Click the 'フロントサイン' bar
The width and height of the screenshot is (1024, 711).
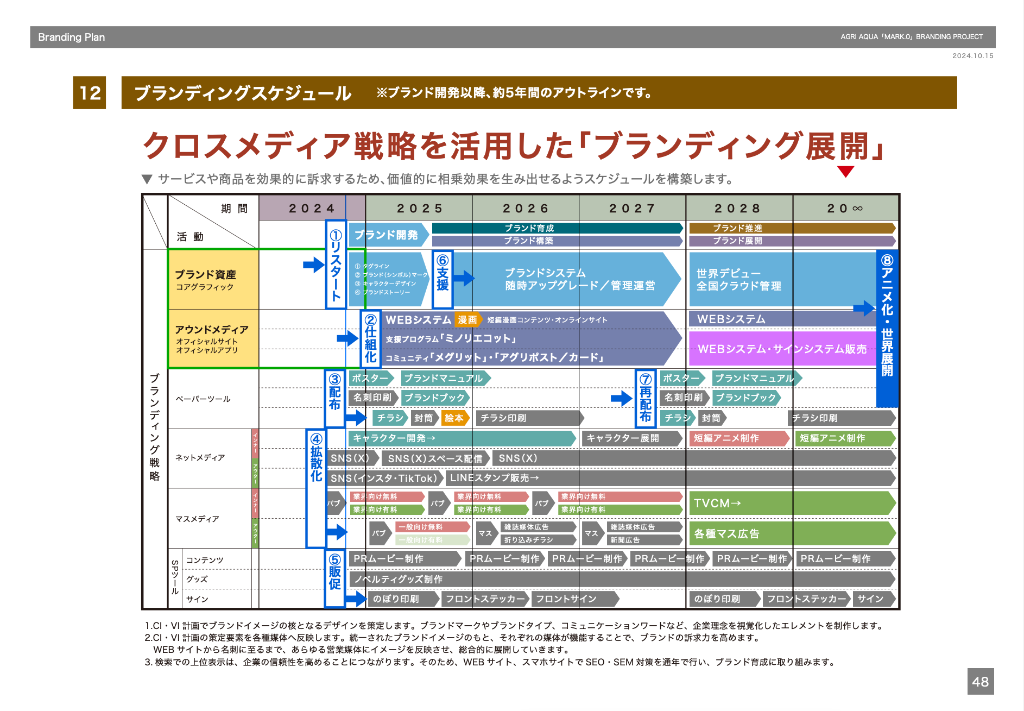[x=575, y=599]
